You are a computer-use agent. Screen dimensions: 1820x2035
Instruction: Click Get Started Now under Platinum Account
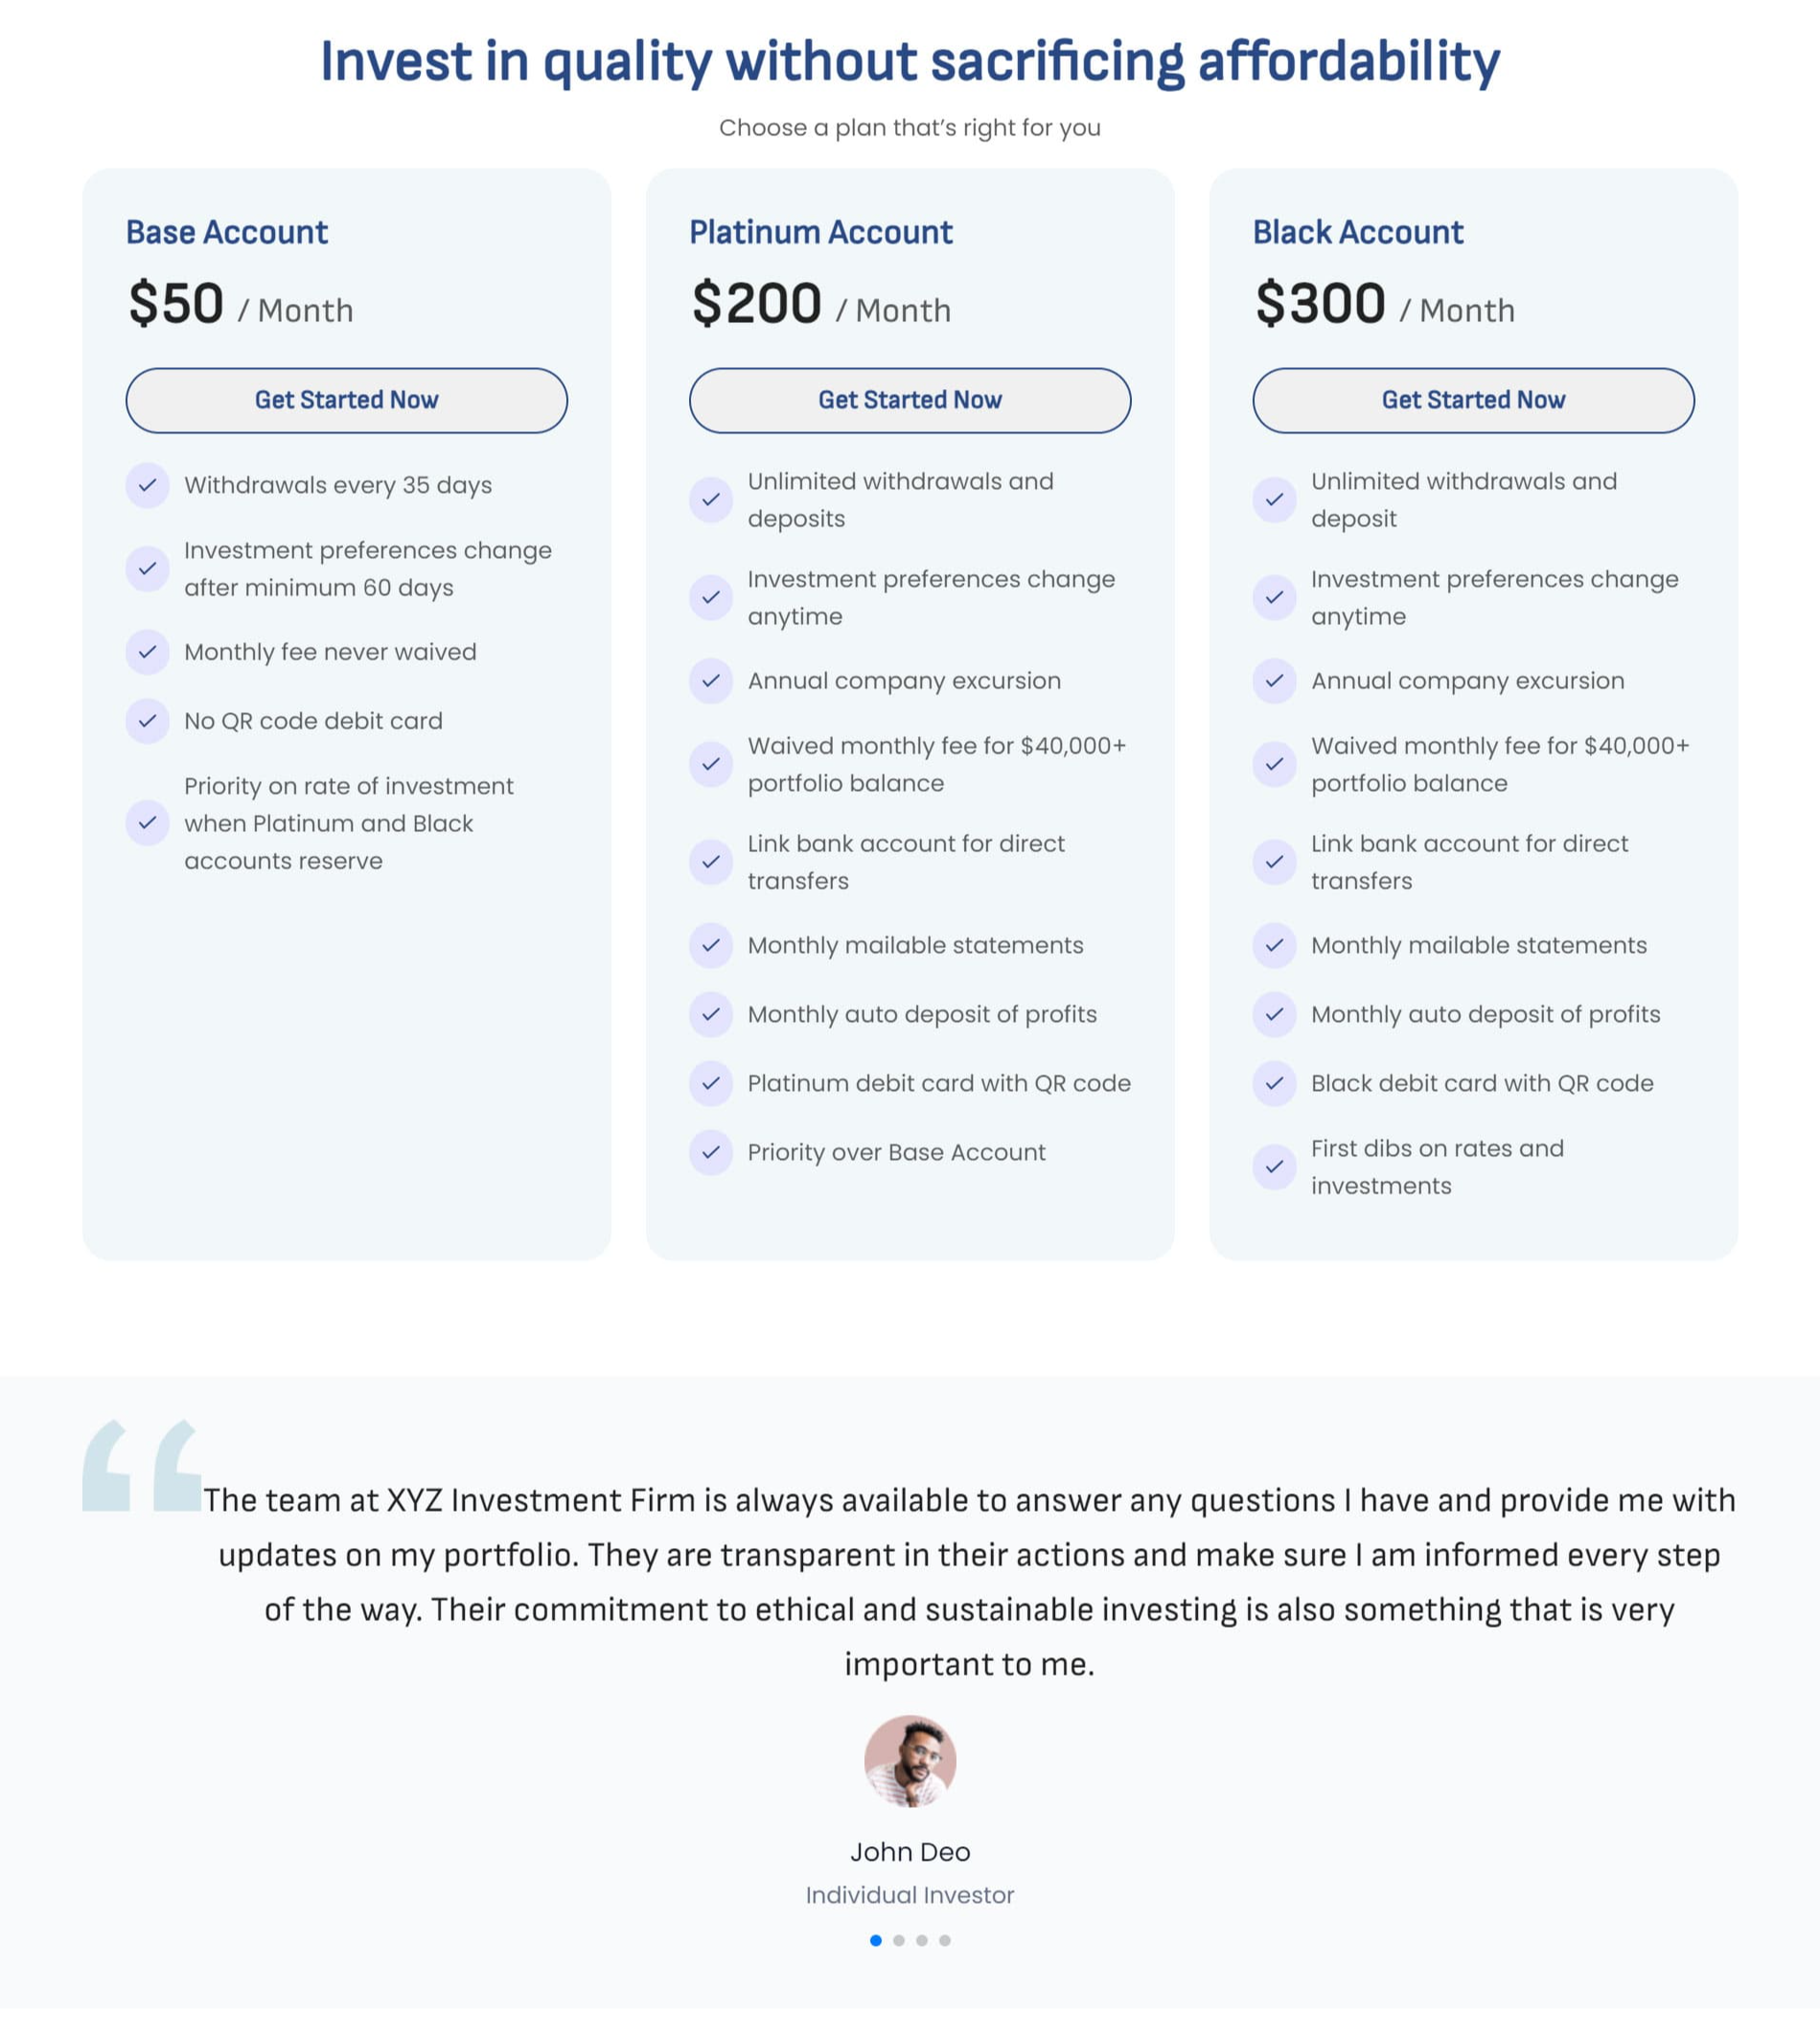(909, 400)
